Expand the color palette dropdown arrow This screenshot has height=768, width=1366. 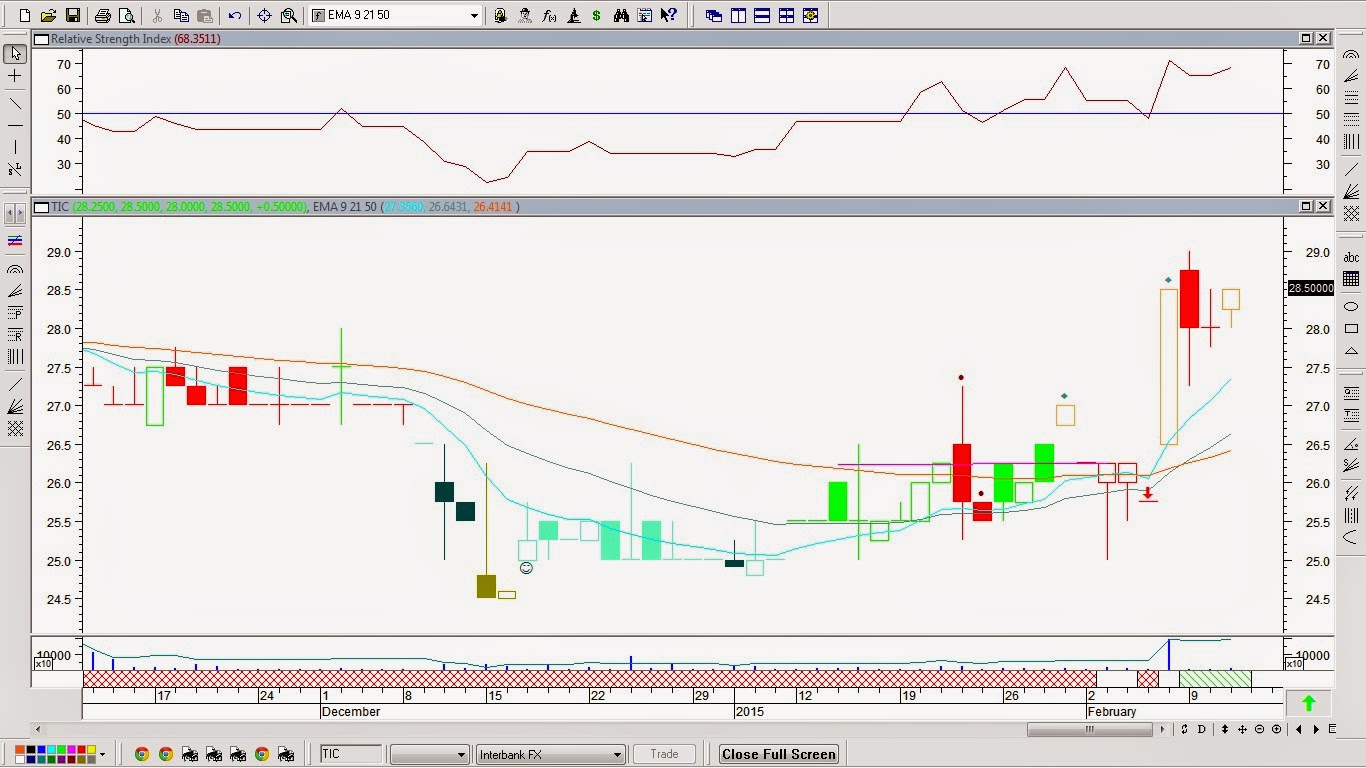coord(104,754)
